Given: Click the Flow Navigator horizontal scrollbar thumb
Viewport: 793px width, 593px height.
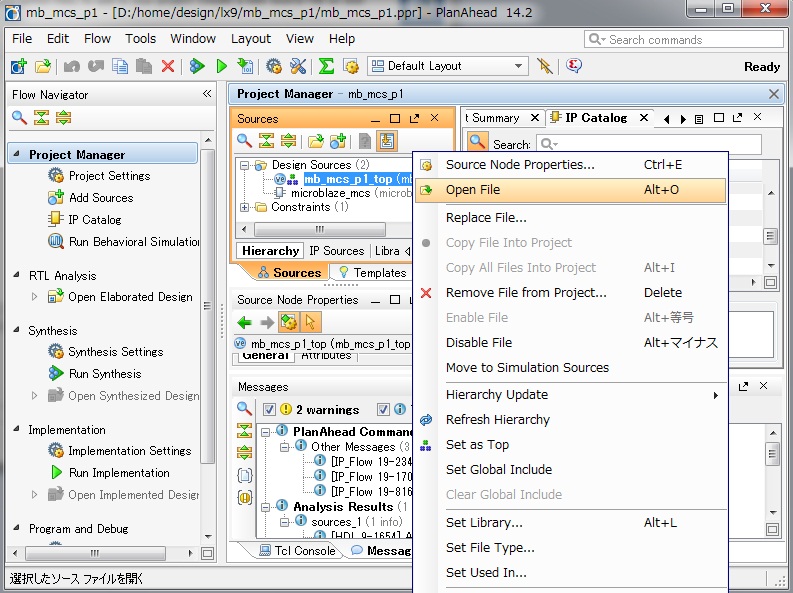Looking at the screenshot, I should 95,553.
